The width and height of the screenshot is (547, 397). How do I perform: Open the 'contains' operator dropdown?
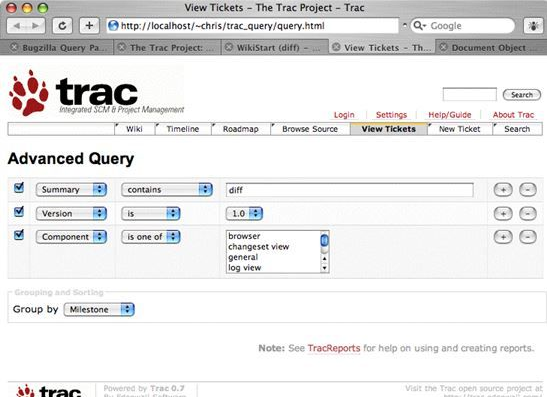coord(167,190)
